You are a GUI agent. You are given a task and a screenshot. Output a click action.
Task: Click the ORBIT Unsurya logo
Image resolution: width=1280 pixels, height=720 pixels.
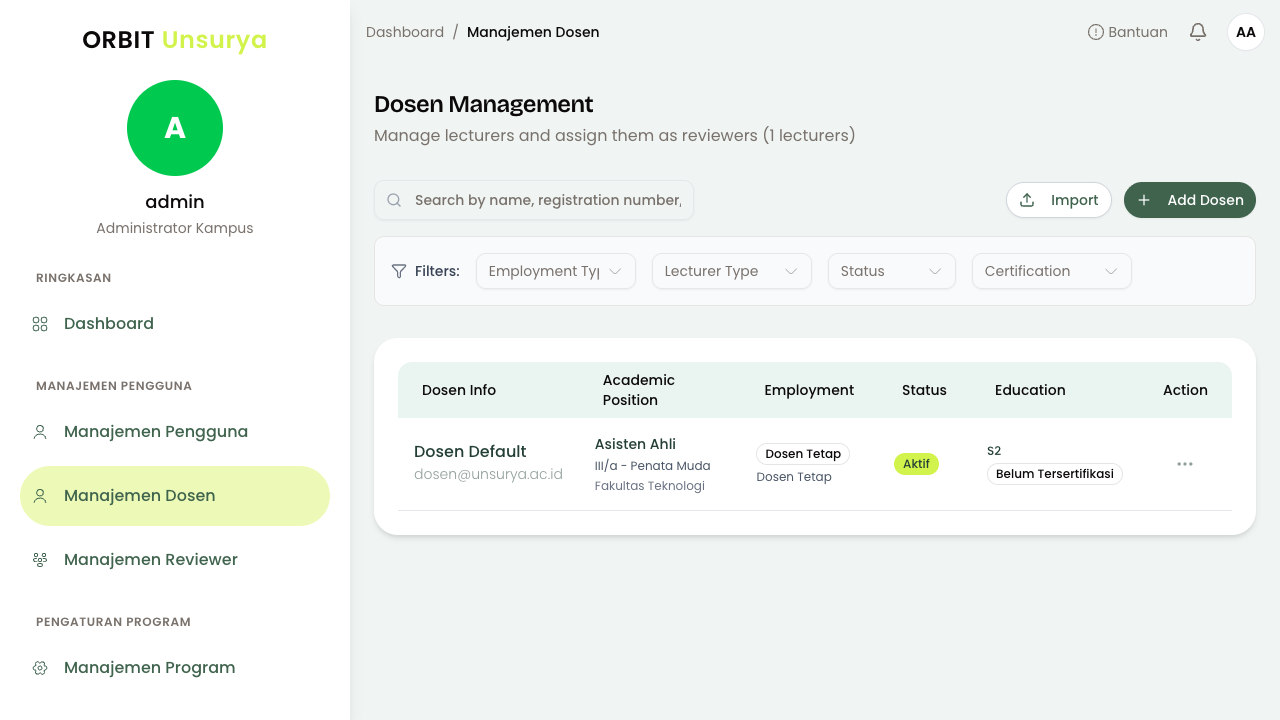[175, 40]
